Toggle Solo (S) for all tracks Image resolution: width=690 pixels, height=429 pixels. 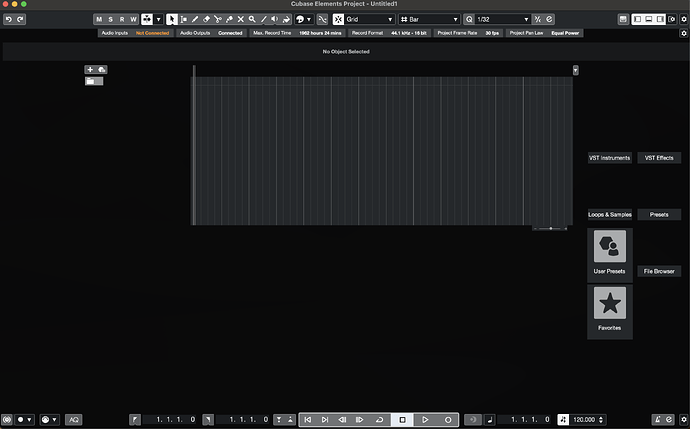pos(110,19)
